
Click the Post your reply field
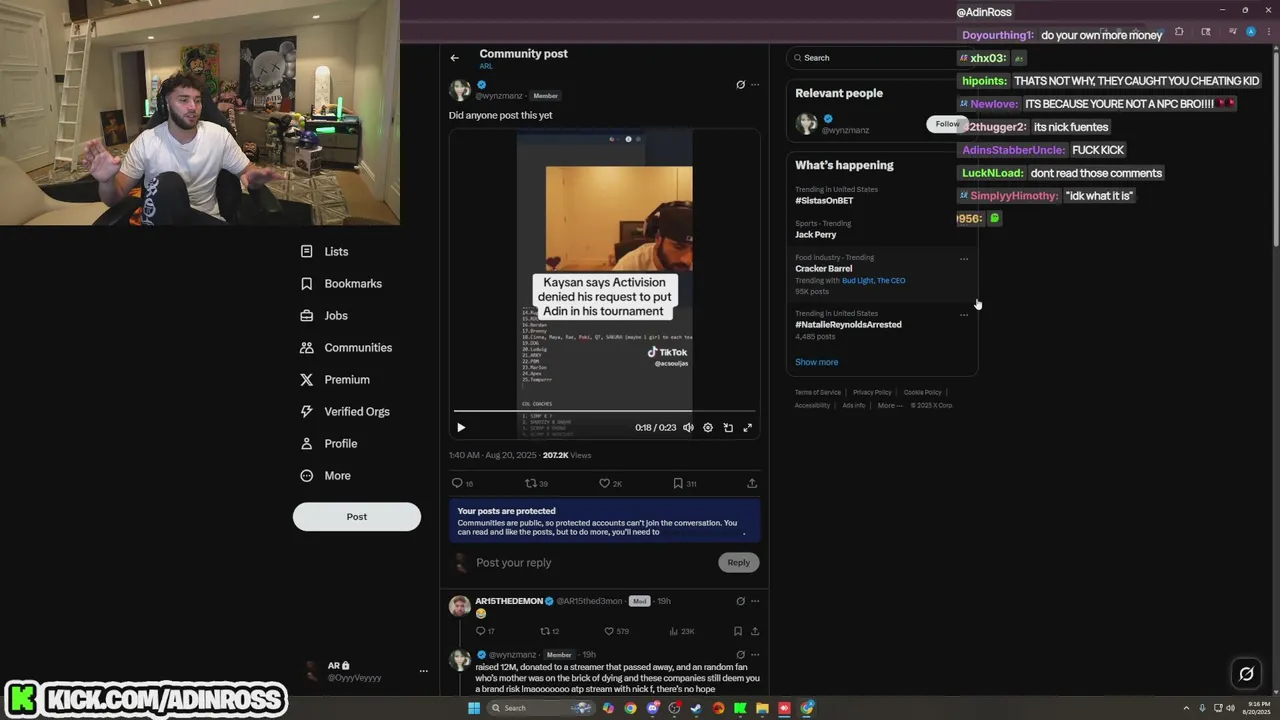594,562
